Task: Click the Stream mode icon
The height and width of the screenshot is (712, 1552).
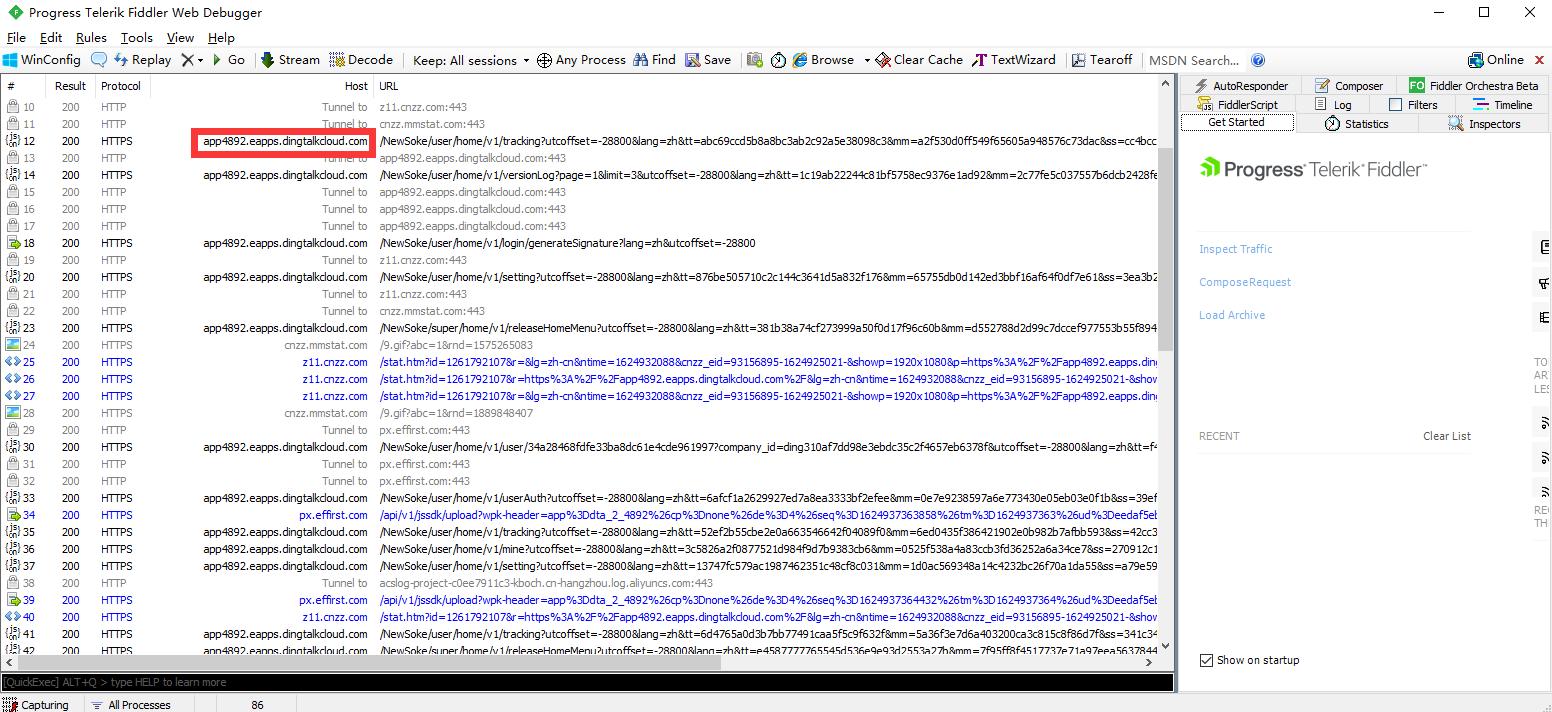Action: 268,60
